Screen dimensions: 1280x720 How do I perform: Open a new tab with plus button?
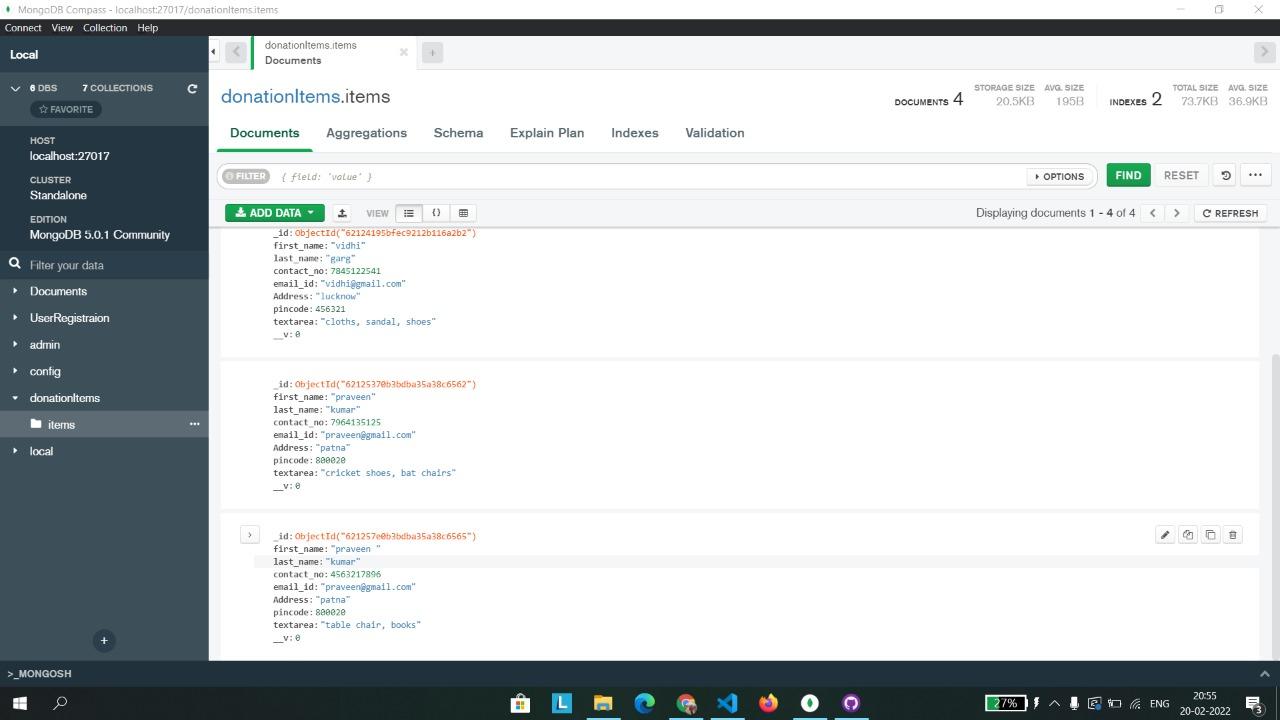pyautogui.click(x=432, y=52)
